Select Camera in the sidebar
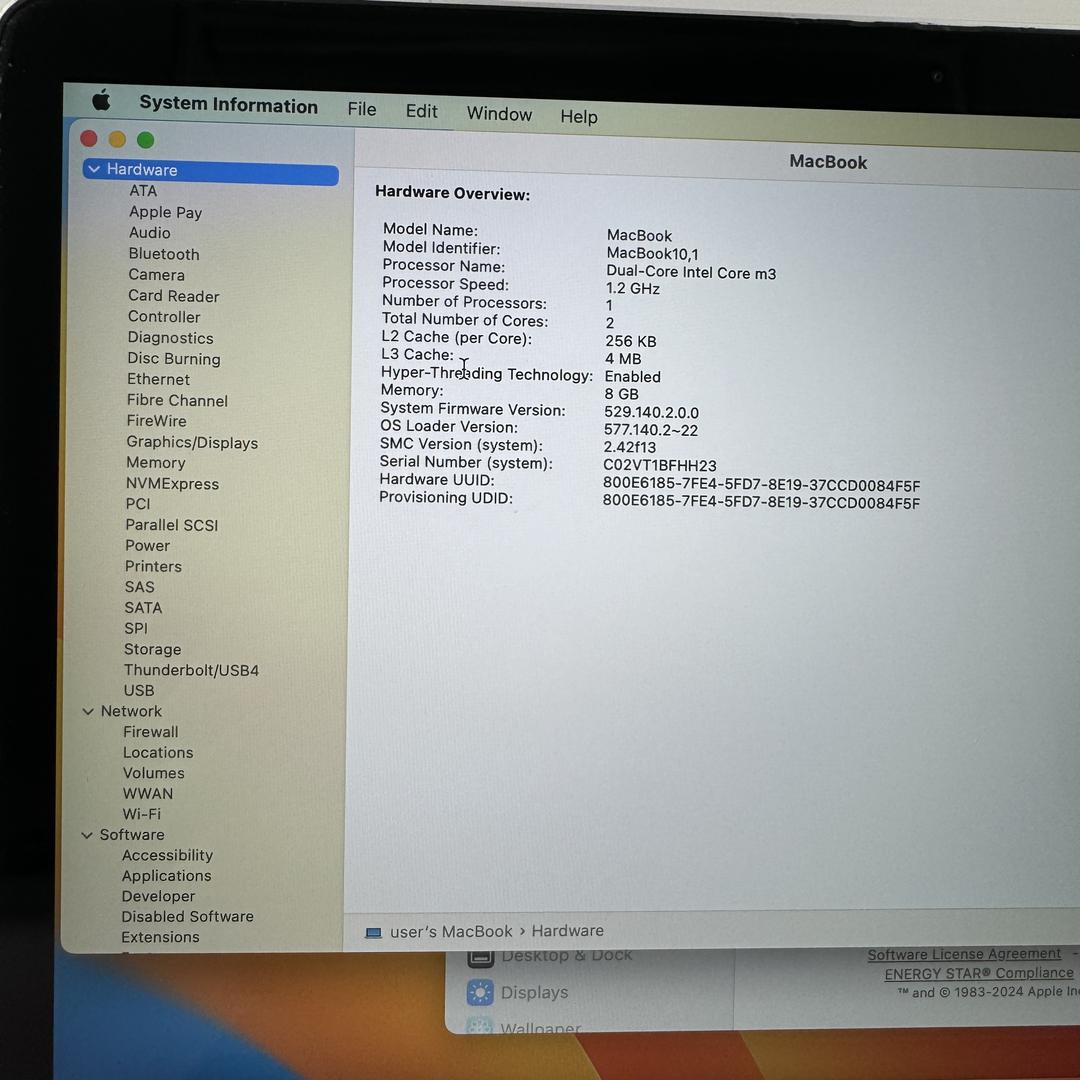1080x1080 pixels. click(x=156, y=275)
